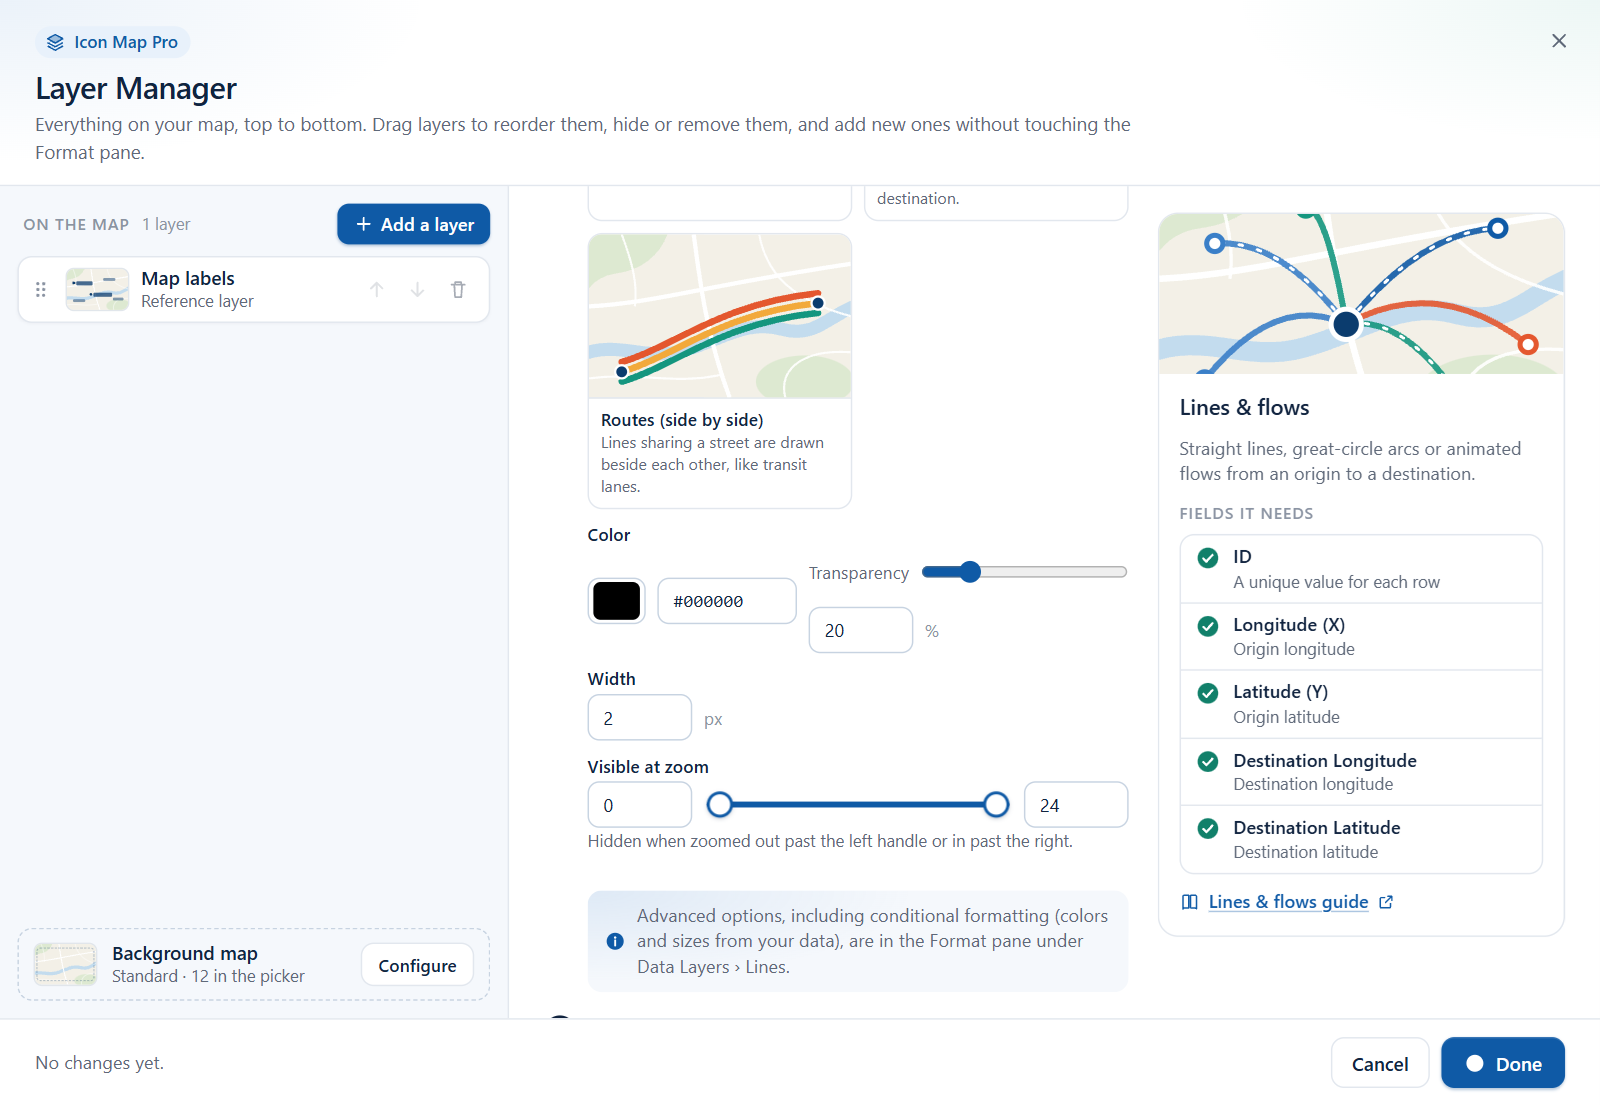1600x1105 pixels.
Task: Click the Longitude (X) field label
Action: [1289, 625]
